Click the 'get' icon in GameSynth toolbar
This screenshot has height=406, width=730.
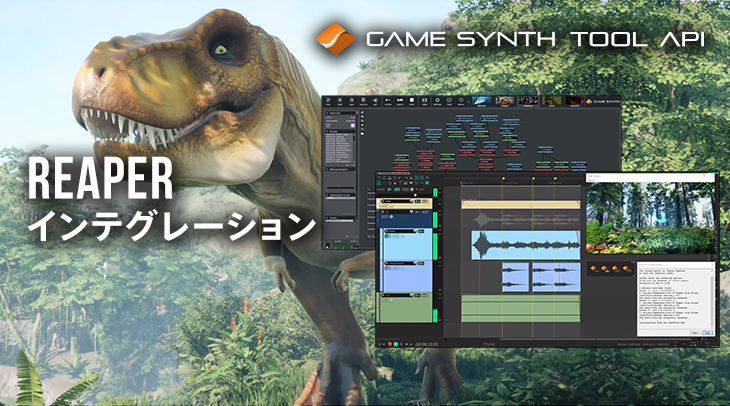coord(375,101)
